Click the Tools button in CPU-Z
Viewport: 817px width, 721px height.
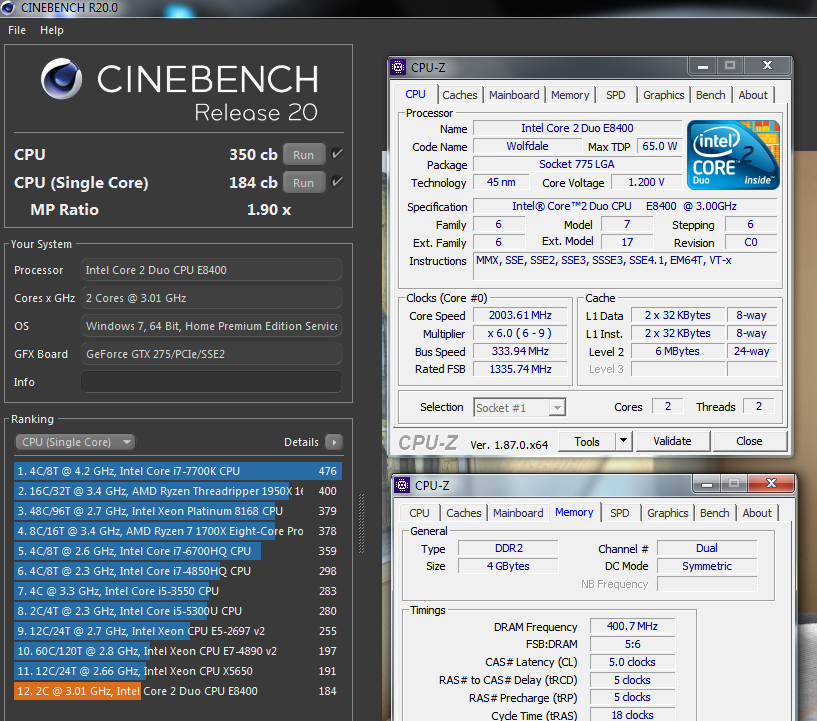pyautogui.click(x=587, y=441)
